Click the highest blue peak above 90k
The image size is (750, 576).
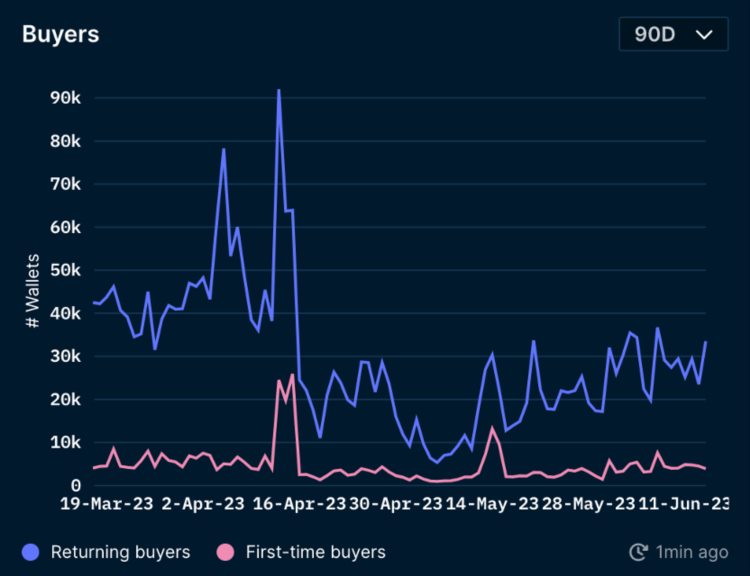coord(278,91)
